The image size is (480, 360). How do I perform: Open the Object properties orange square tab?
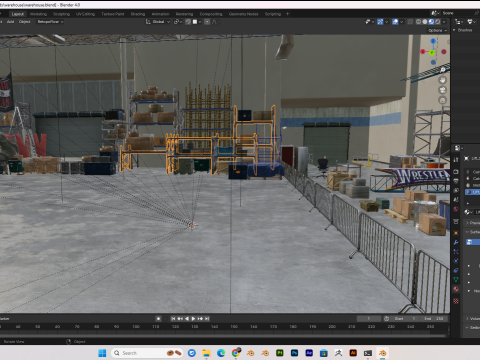click(456, 233)
